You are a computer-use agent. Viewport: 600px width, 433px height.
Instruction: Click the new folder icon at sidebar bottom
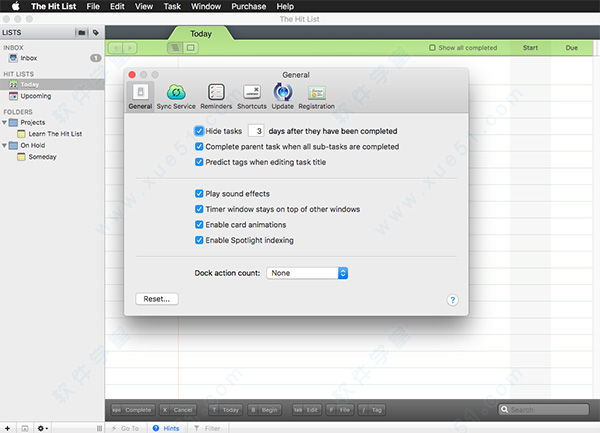click(25, 428)
